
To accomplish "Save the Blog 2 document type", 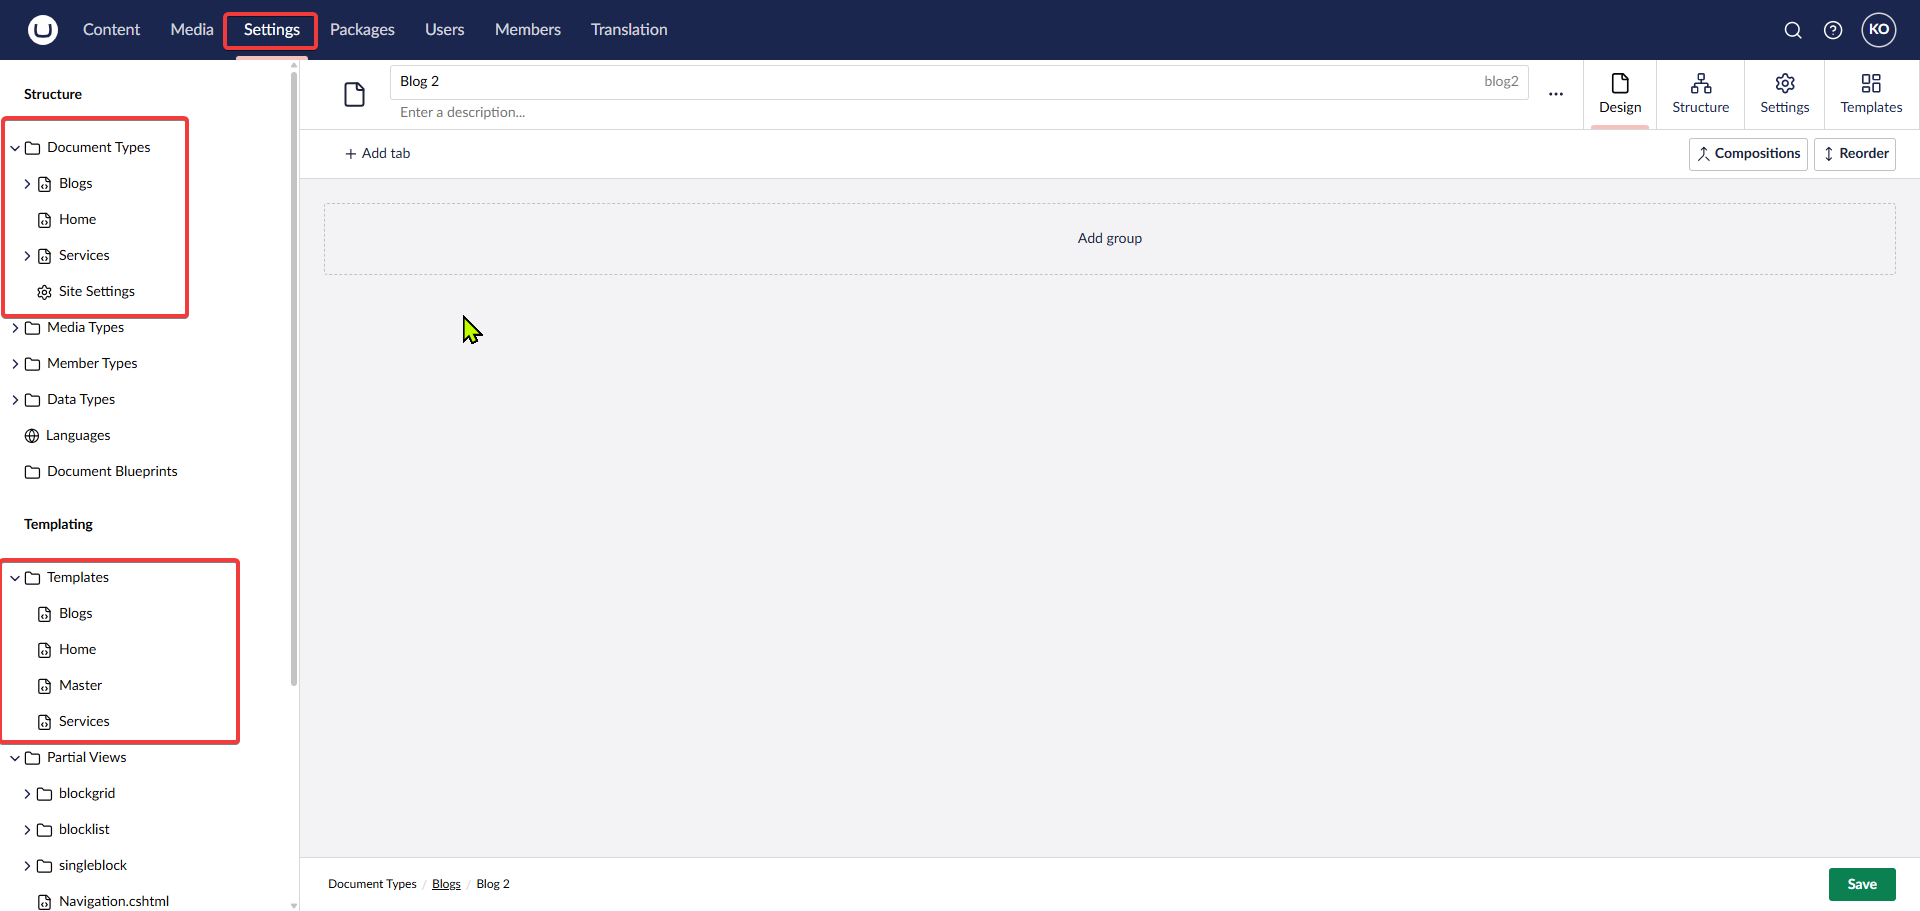I will click(1862, 884).
